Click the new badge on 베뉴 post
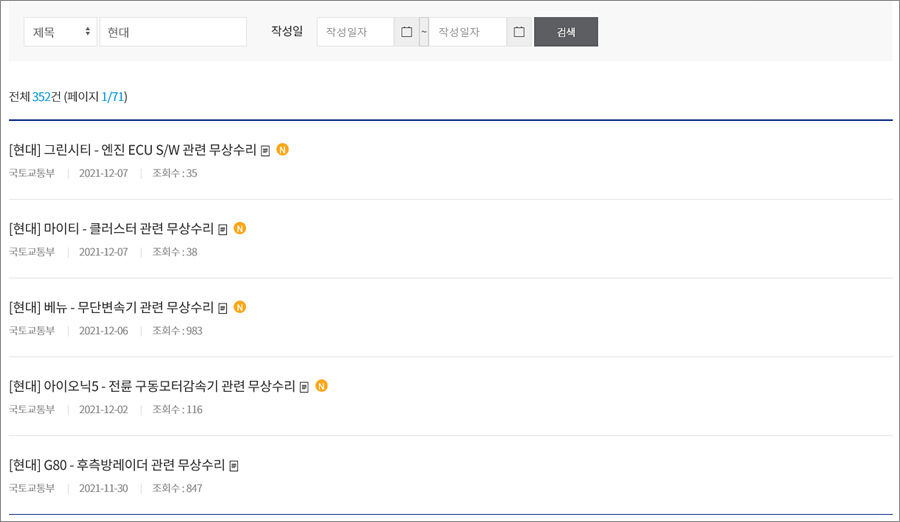 tap(240, 307)
